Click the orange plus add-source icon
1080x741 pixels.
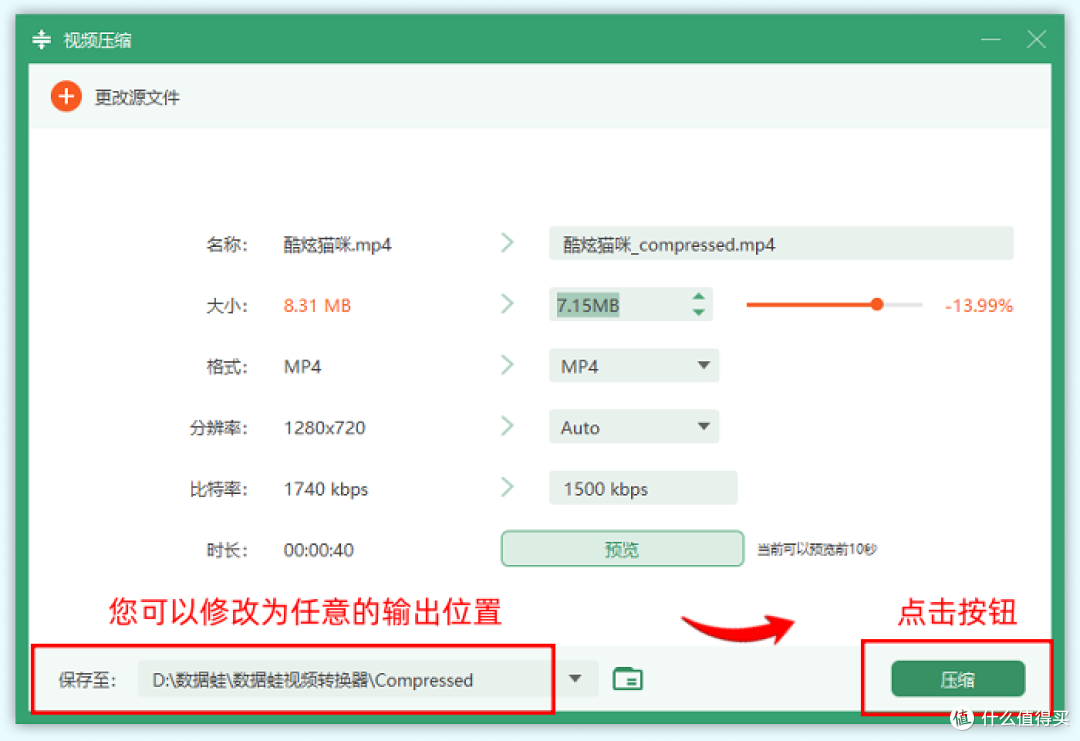point(66,96)
